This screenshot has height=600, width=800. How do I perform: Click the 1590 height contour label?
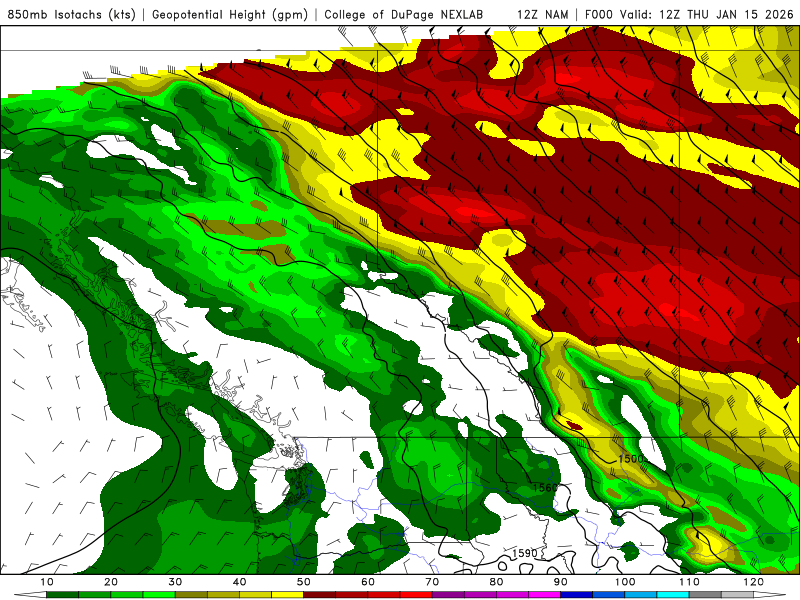[x=524, y=553]
